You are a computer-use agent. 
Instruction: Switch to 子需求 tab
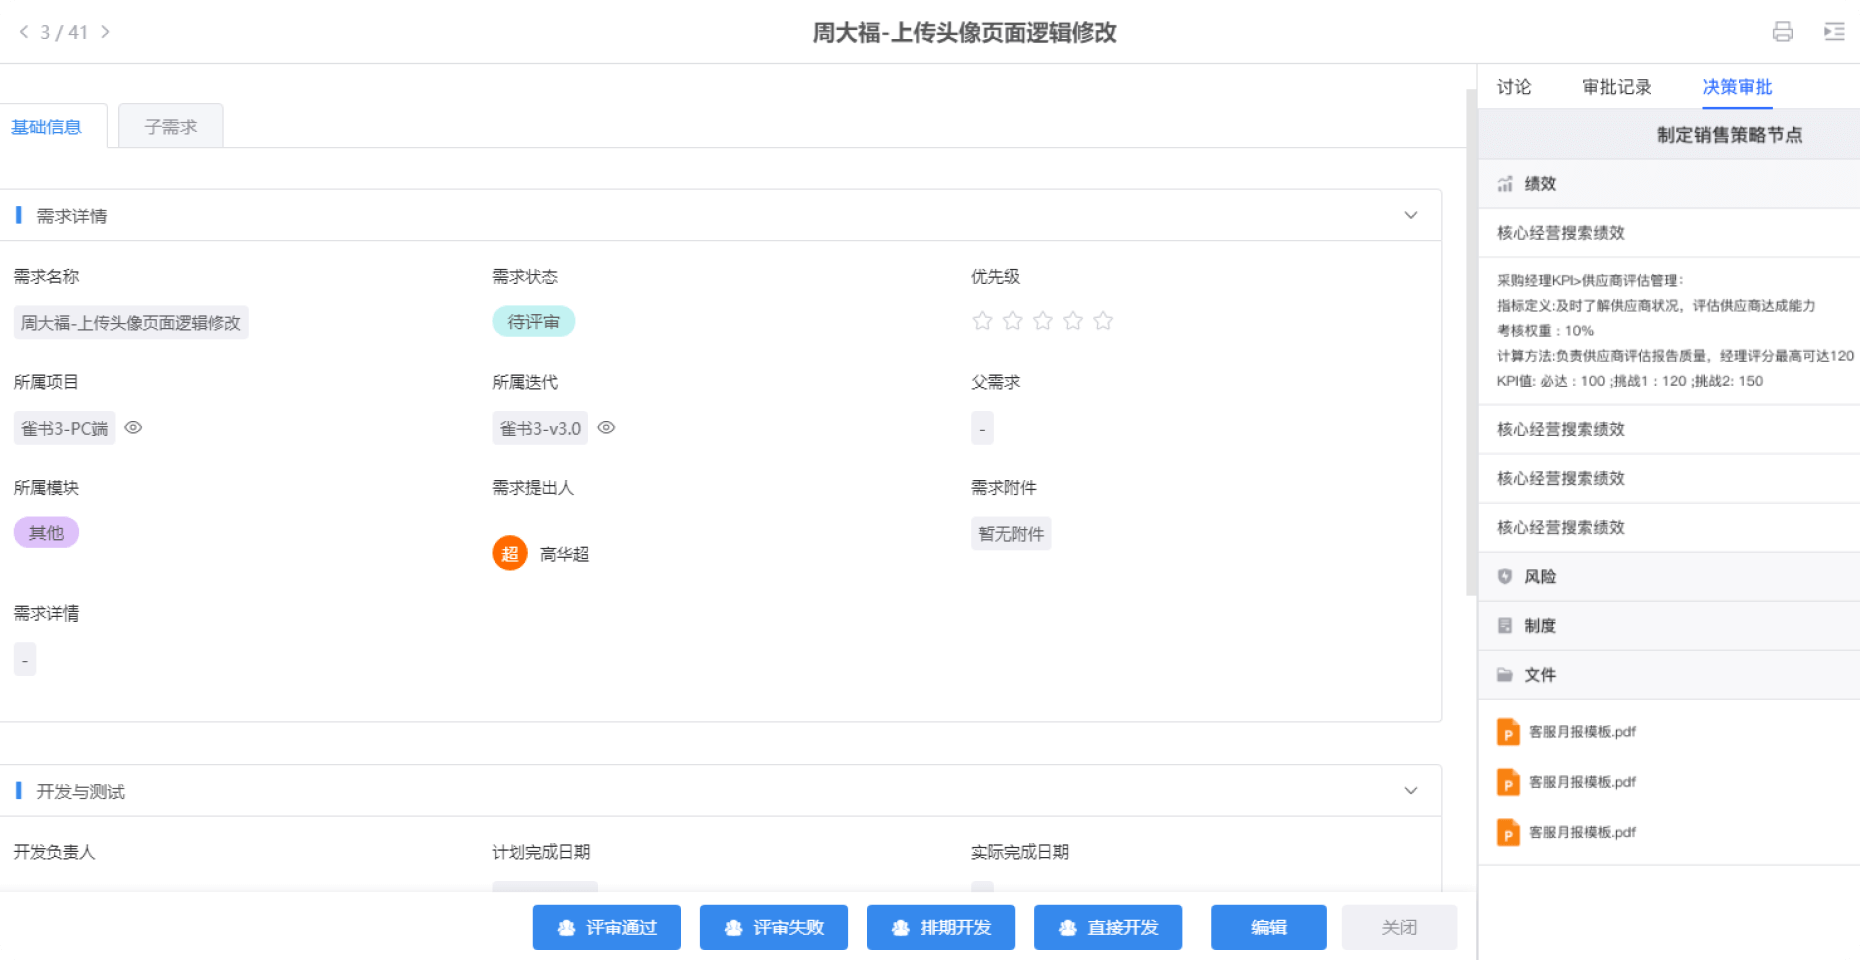click(x=171, y=127)
